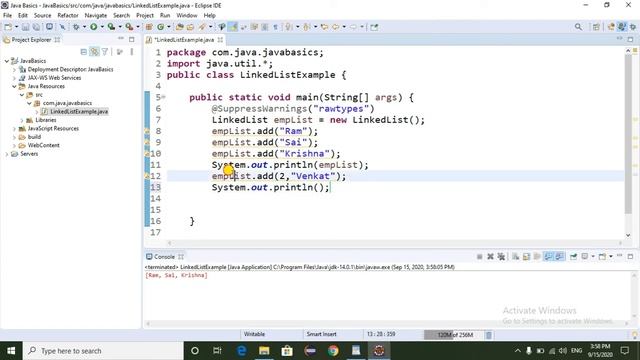The width and height of the screenshot is (640, 360).
Task: Click the garbage collector trash icon
Action: pos(489,335)
